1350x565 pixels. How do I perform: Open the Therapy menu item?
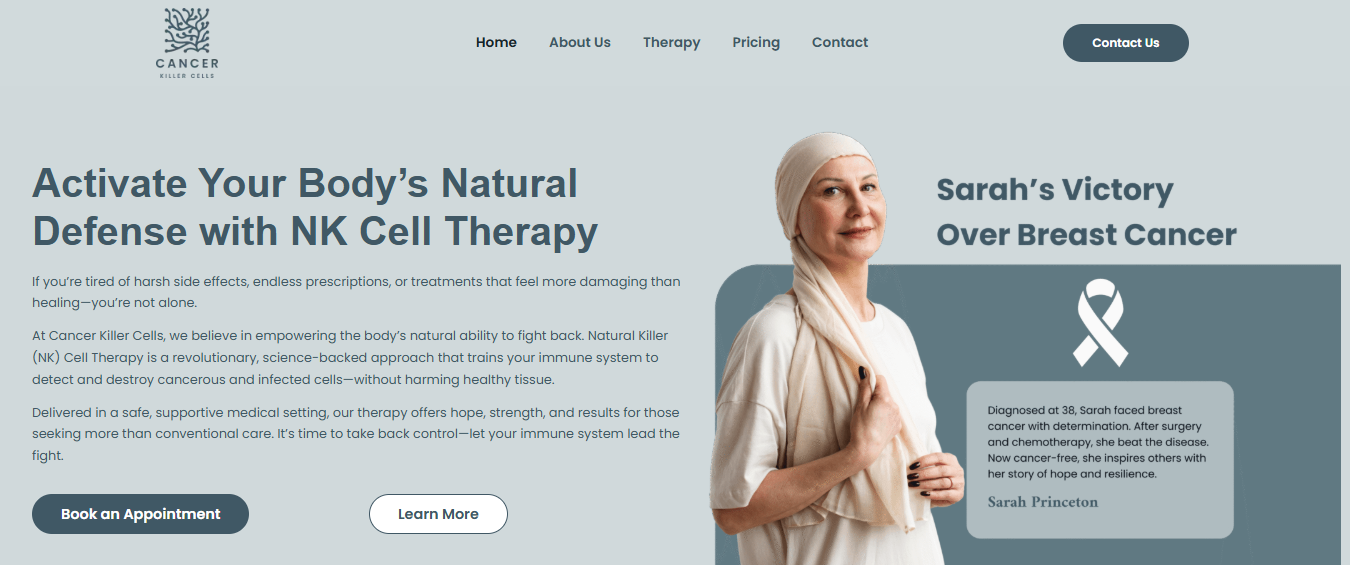point(672,42)
